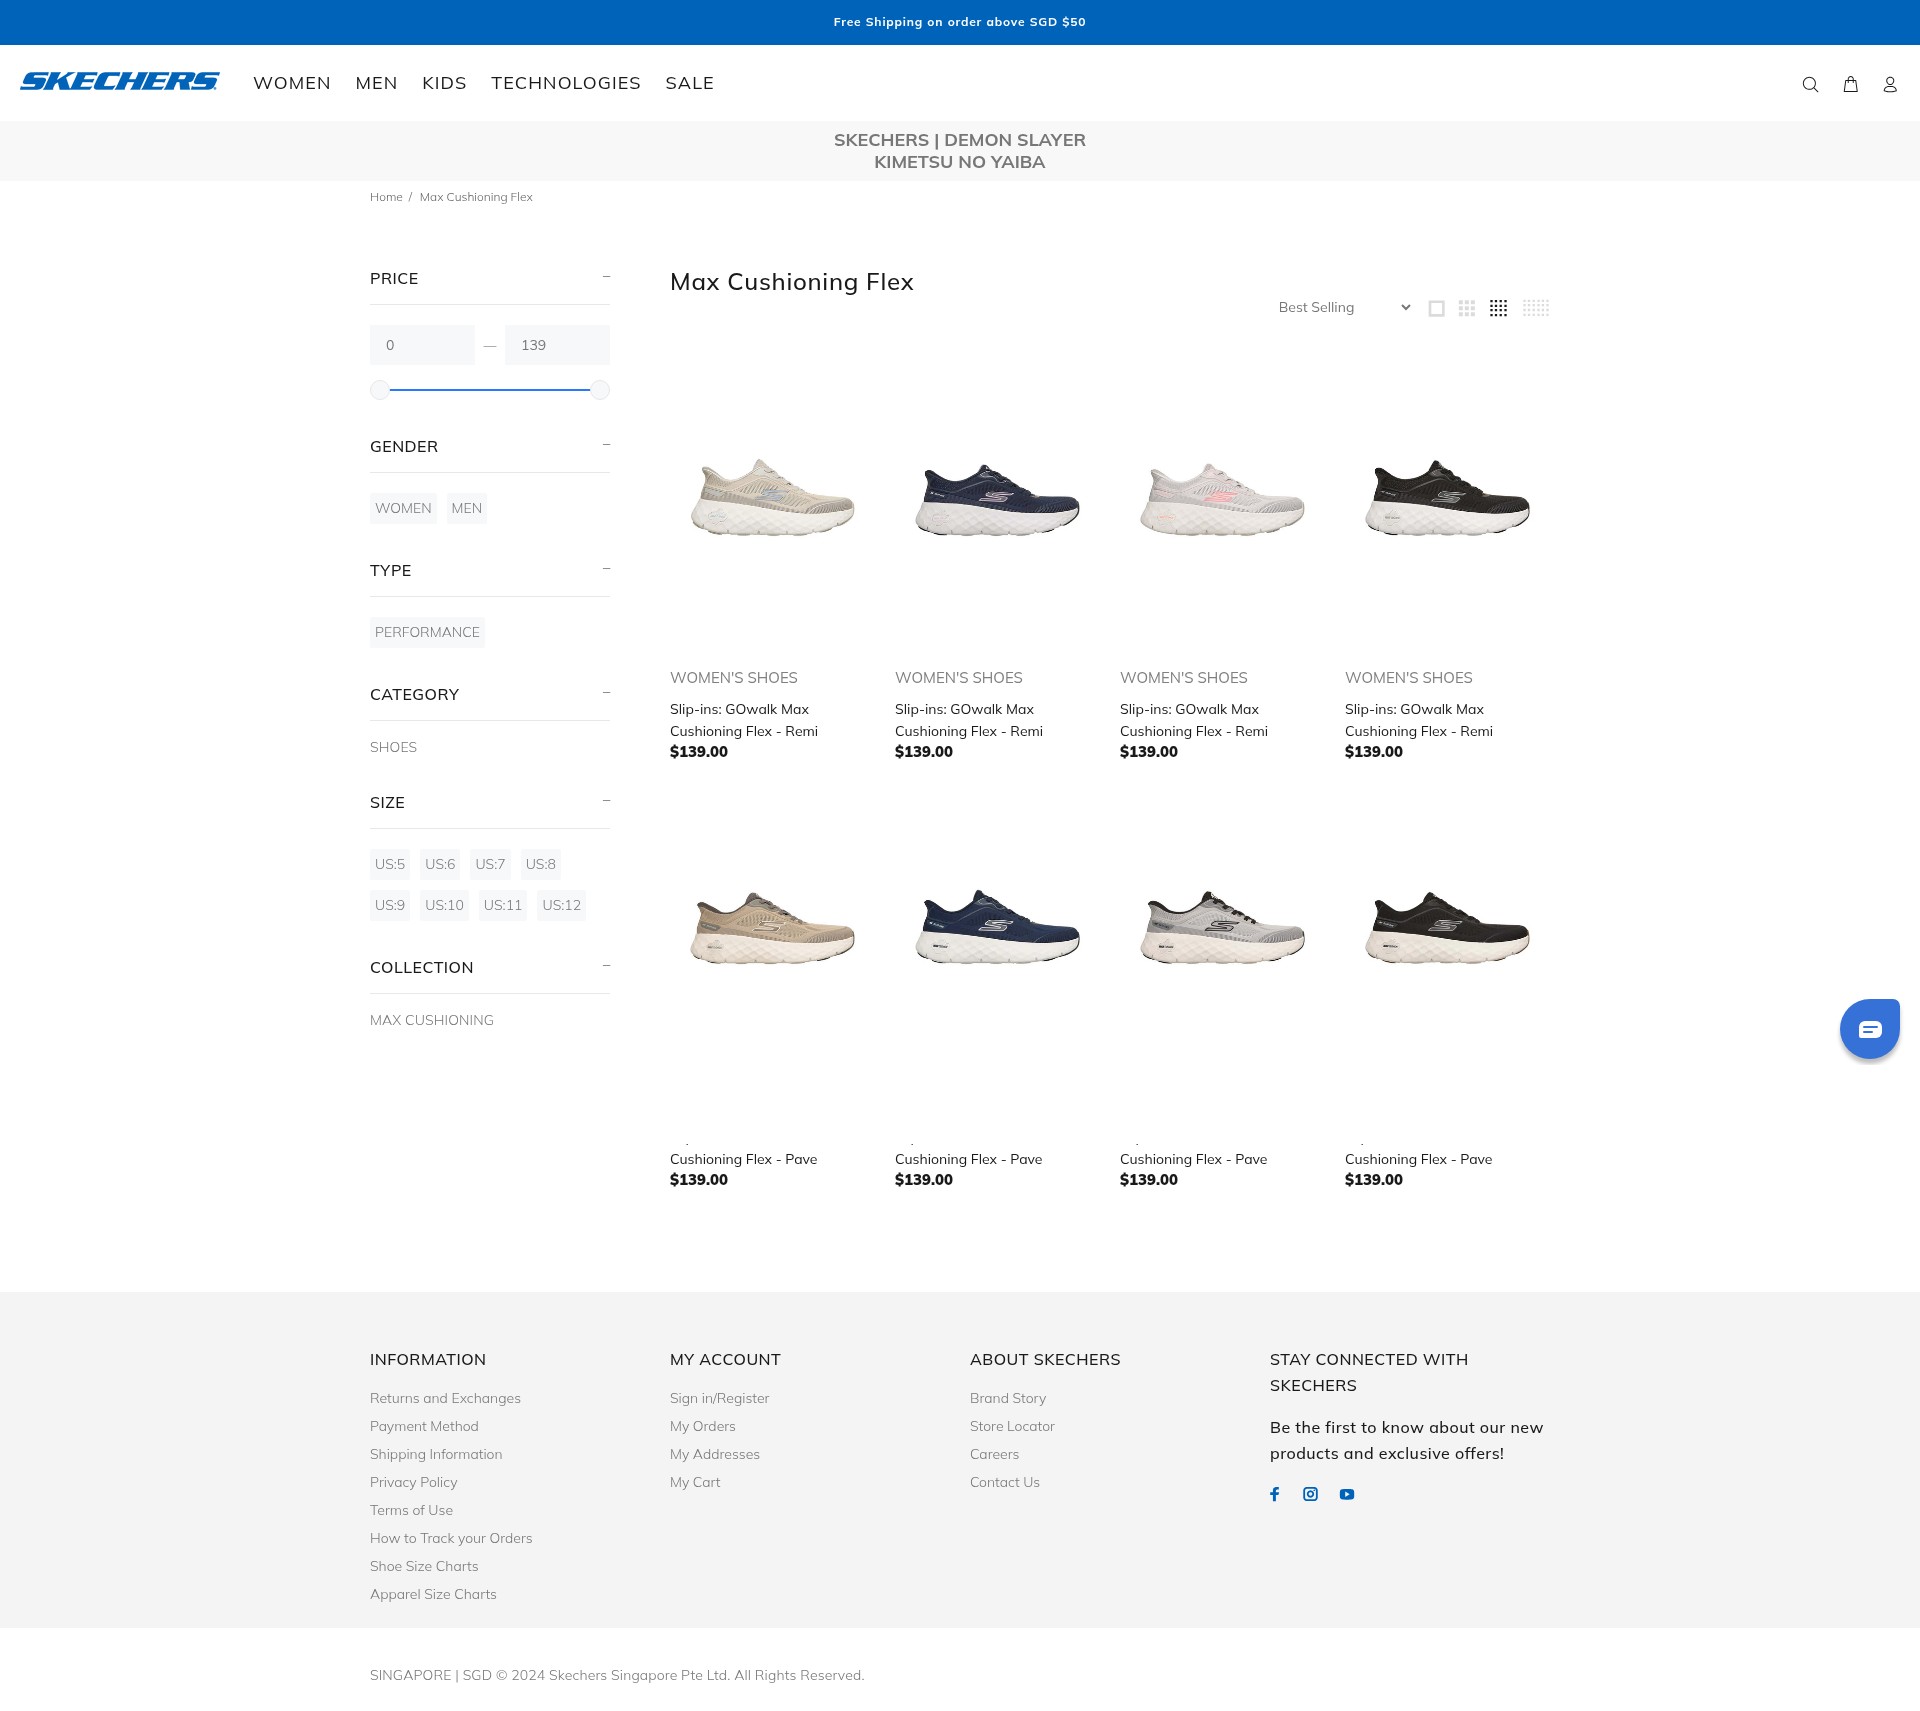Open the search magnifier icon
The width and height of the screenshot is (1920, 1711).
click(1810, 85)
